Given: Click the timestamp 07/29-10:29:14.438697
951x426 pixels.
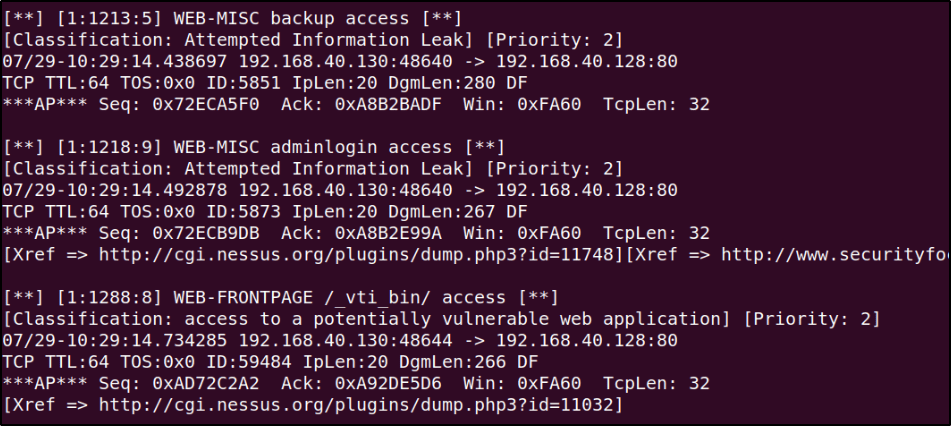Looking at the screenshot, I should point(116,62).
